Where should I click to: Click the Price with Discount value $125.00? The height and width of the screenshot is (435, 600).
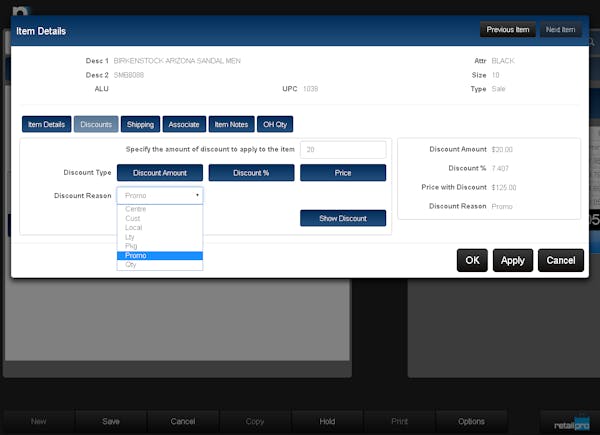pyautogui.click(x=504, y=187)
